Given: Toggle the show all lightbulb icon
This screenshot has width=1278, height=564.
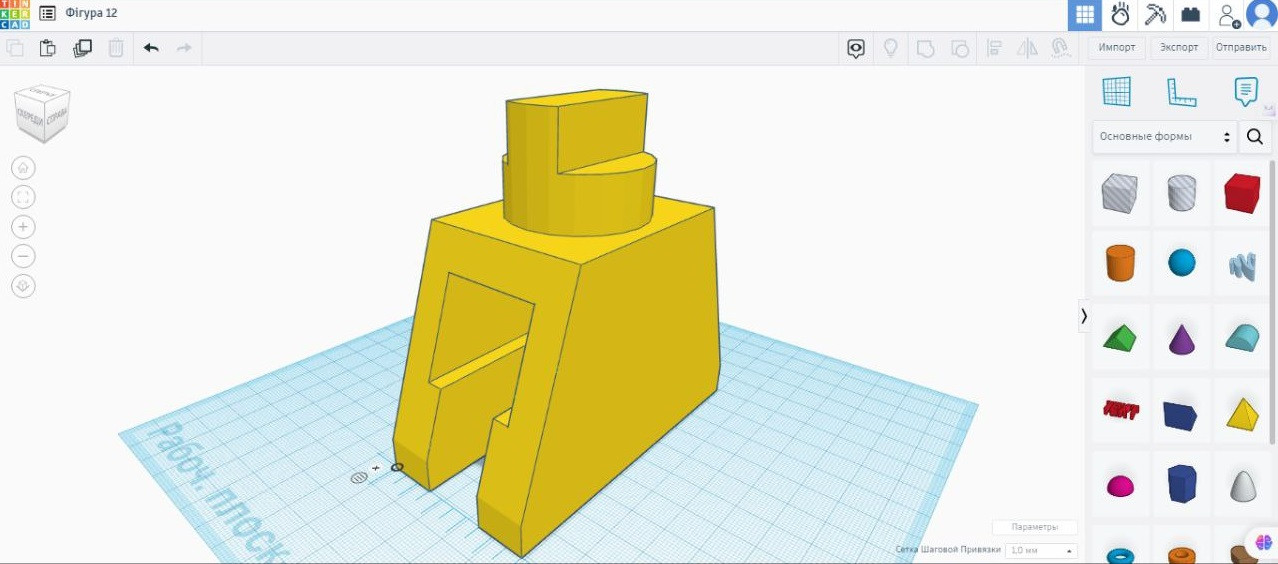Looking at the screenshot, I should coord(890,48).
